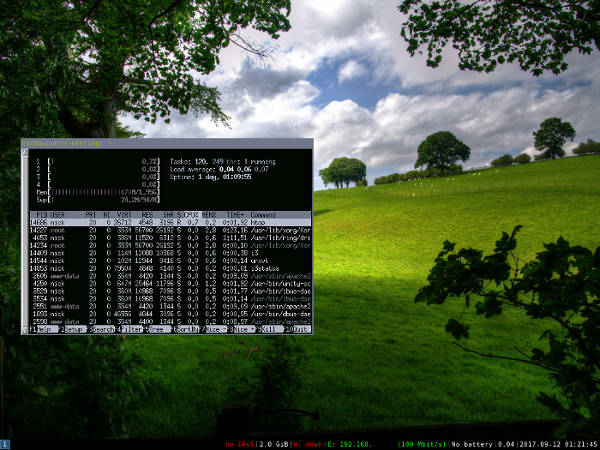Click the Uptime text
600x450 pixels.
211,177
